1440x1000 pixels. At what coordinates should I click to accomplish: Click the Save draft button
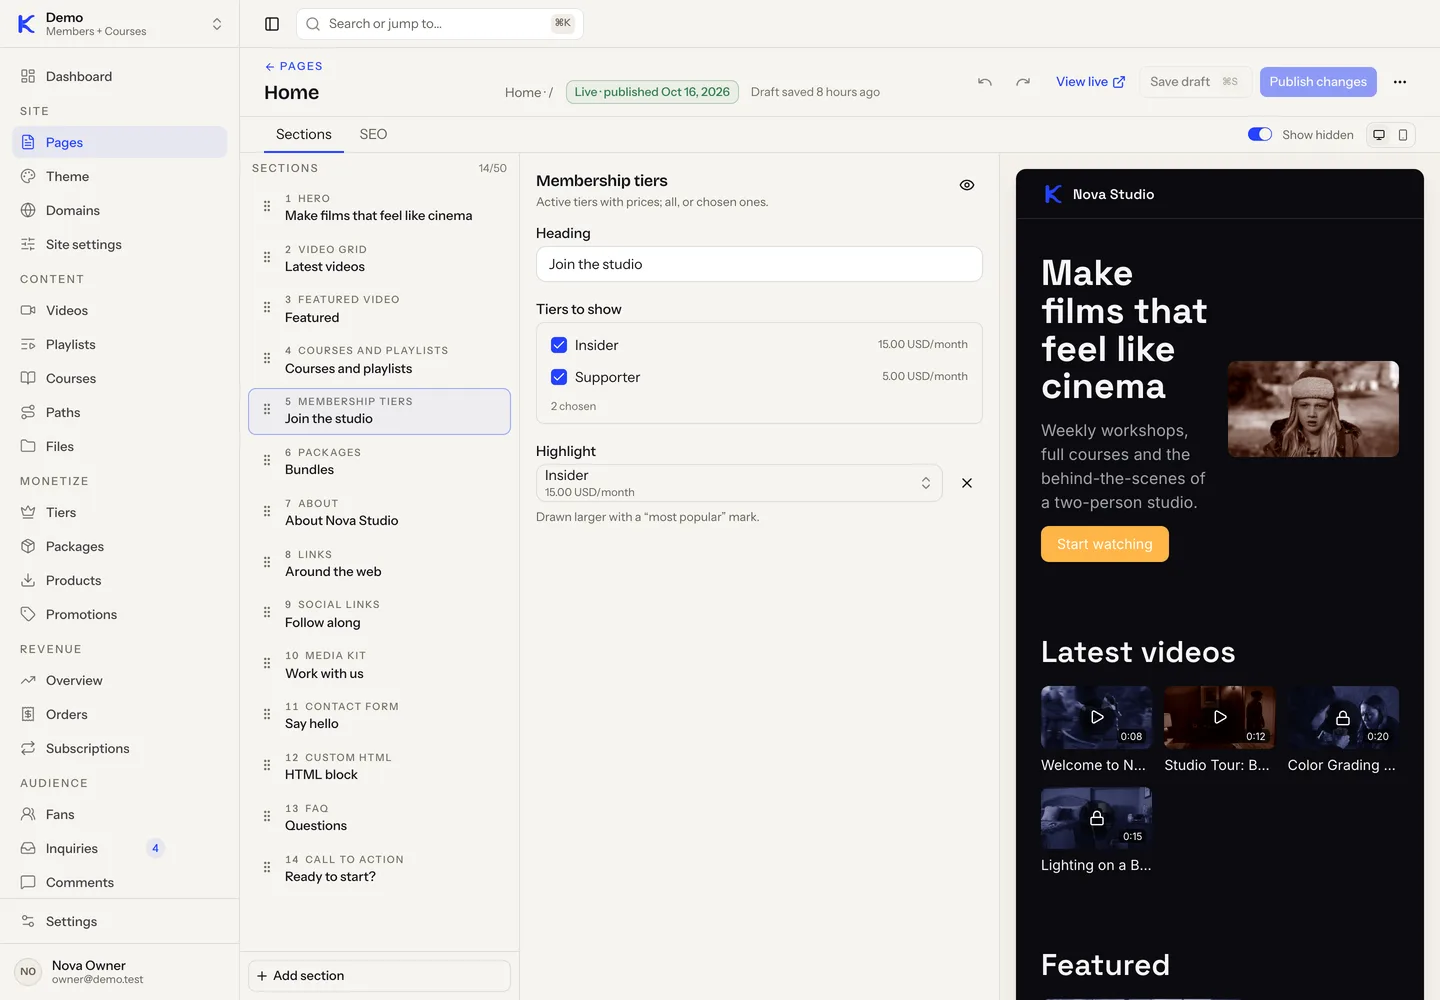(1195, 82)
